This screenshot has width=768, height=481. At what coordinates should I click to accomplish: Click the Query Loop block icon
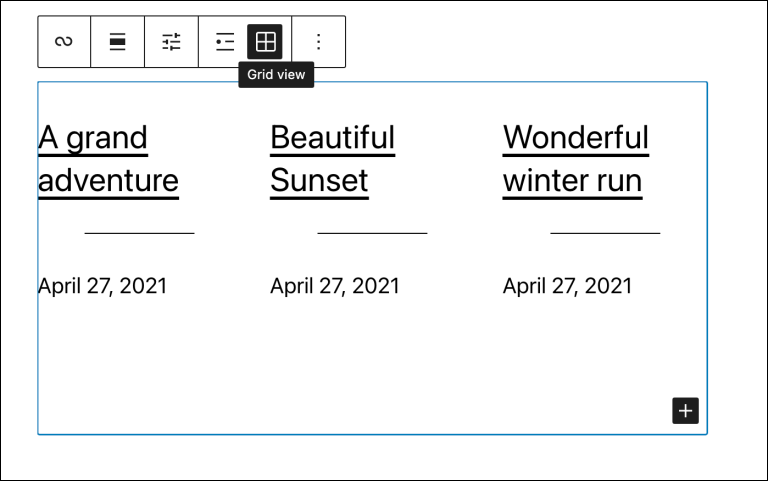tap(64, 42)
